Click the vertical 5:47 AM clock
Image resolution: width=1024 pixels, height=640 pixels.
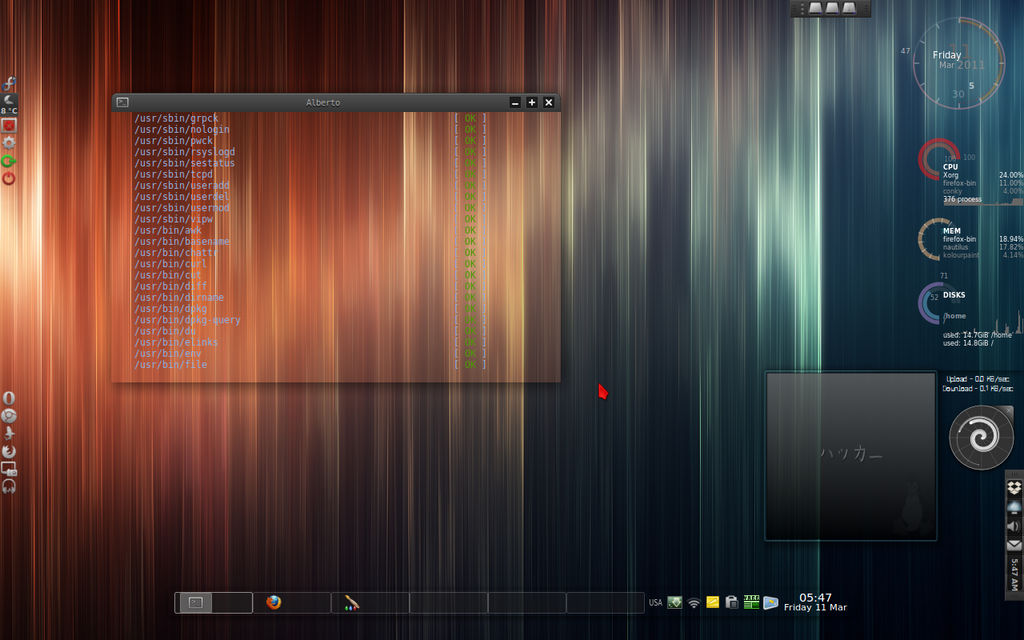(1014, 575)
